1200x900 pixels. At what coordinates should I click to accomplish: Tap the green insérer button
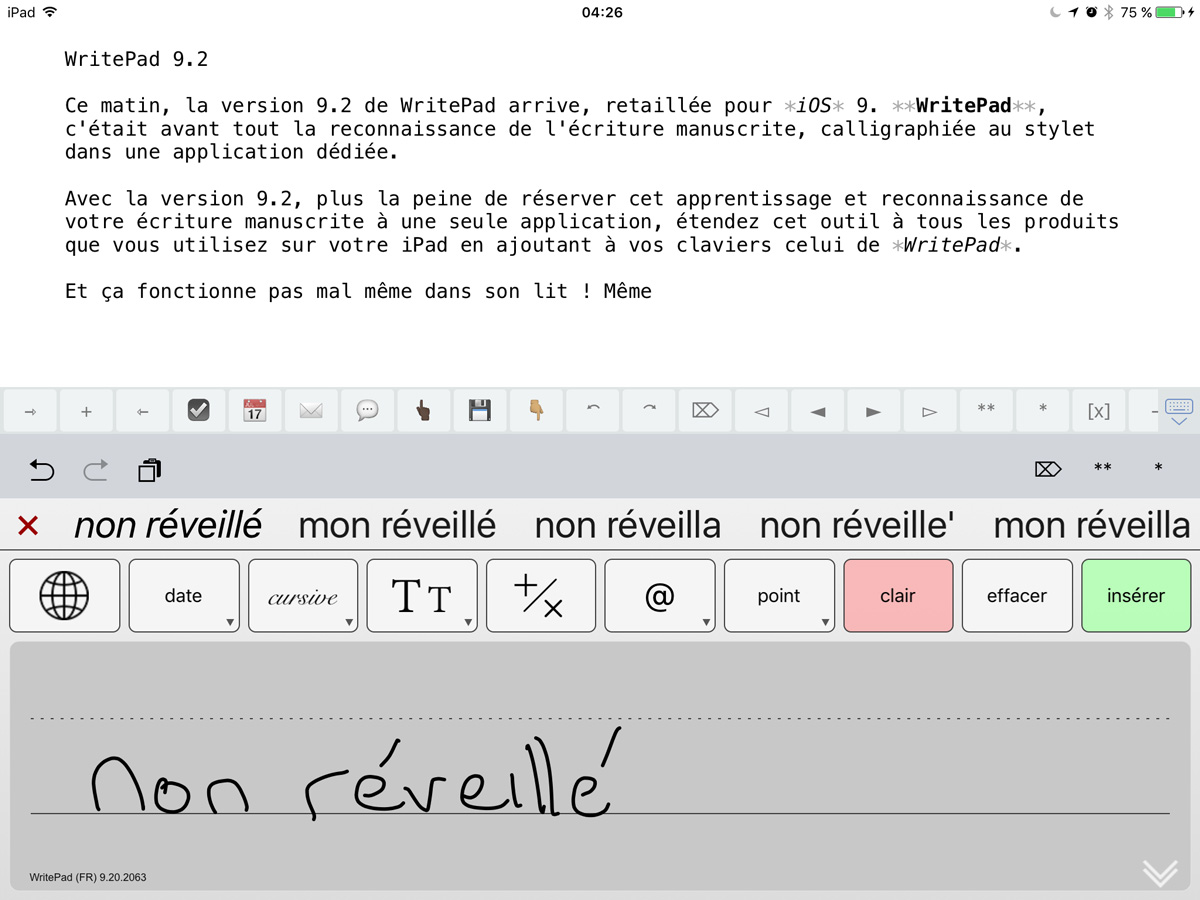click(1136, 596)
